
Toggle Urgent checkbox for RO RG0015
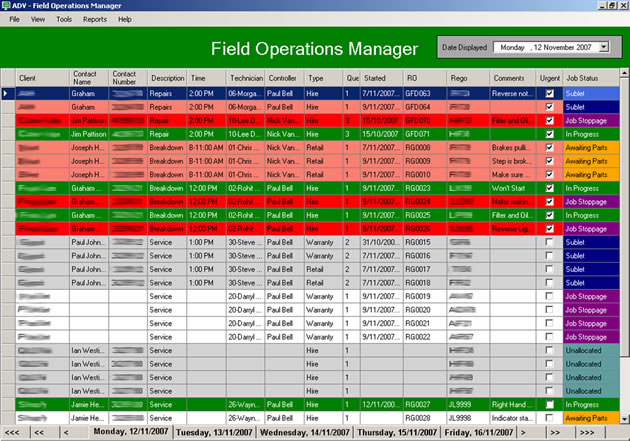tap(548, 242)
